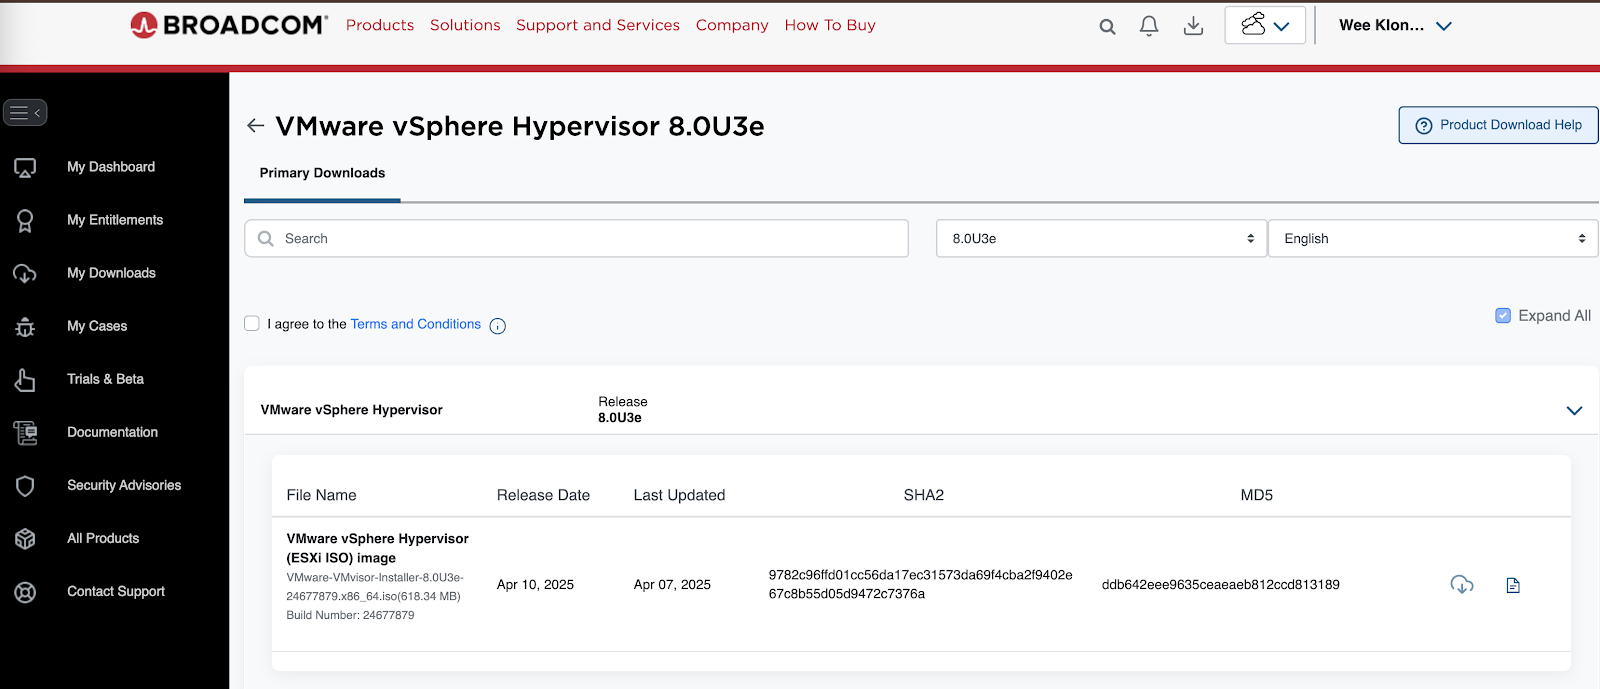The height and width of the screenshot is (689, 1600).
Task: Click the My Entitlements ribbon icon
Action: pyautogui.click(x=25, y=221)
